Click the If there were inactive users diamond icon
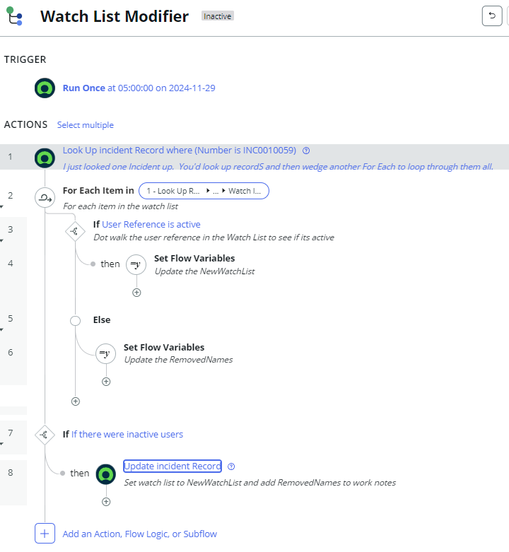Image resolution: width=509 pixels, height=552 pixels. pyautogui.click(x=45, y=435)
